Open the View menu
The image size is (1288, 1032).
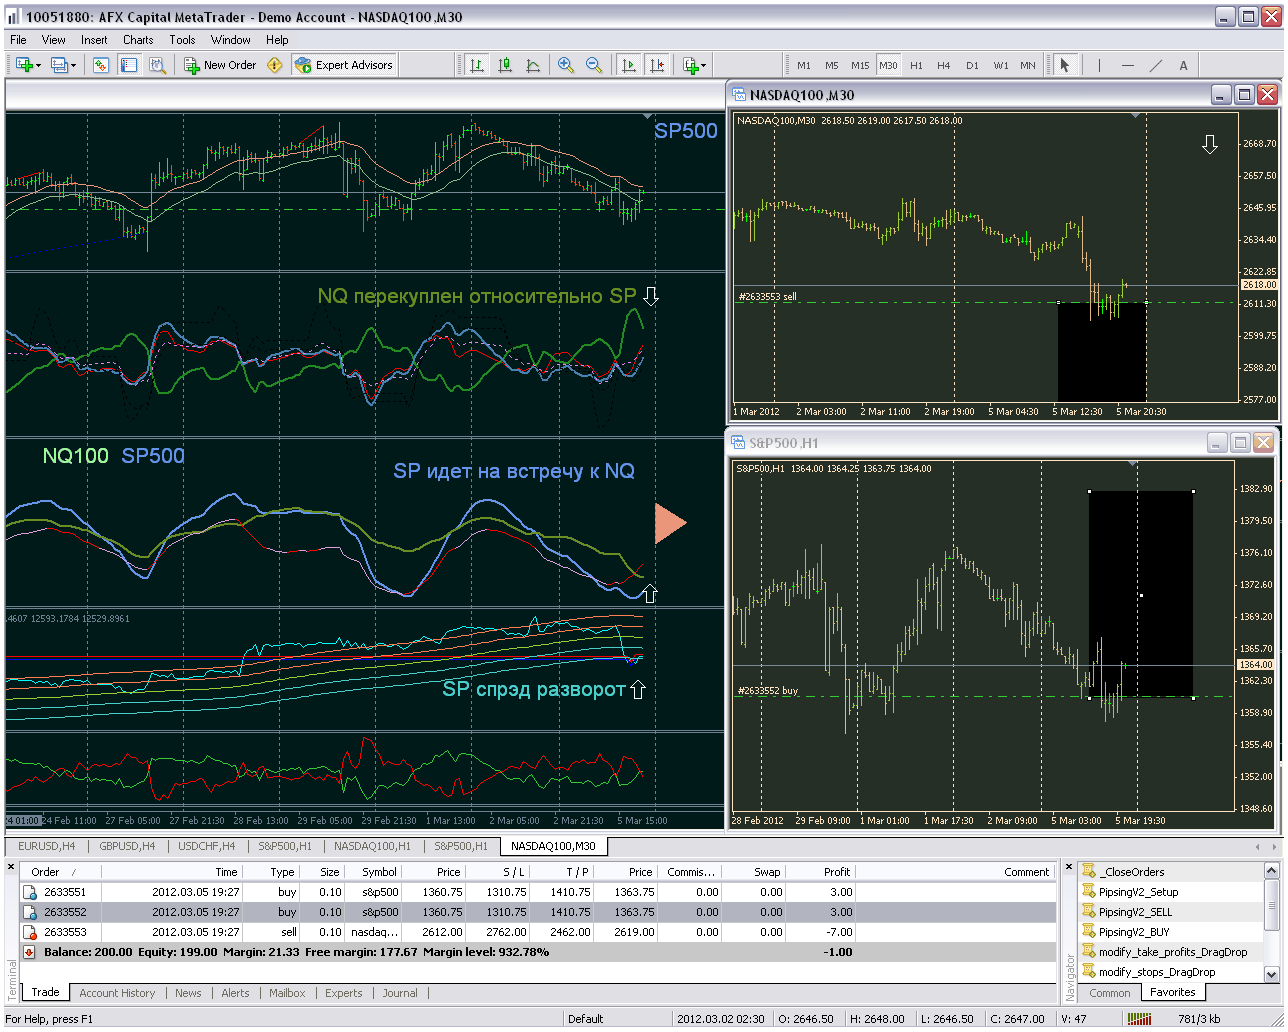tap(54, 40)
